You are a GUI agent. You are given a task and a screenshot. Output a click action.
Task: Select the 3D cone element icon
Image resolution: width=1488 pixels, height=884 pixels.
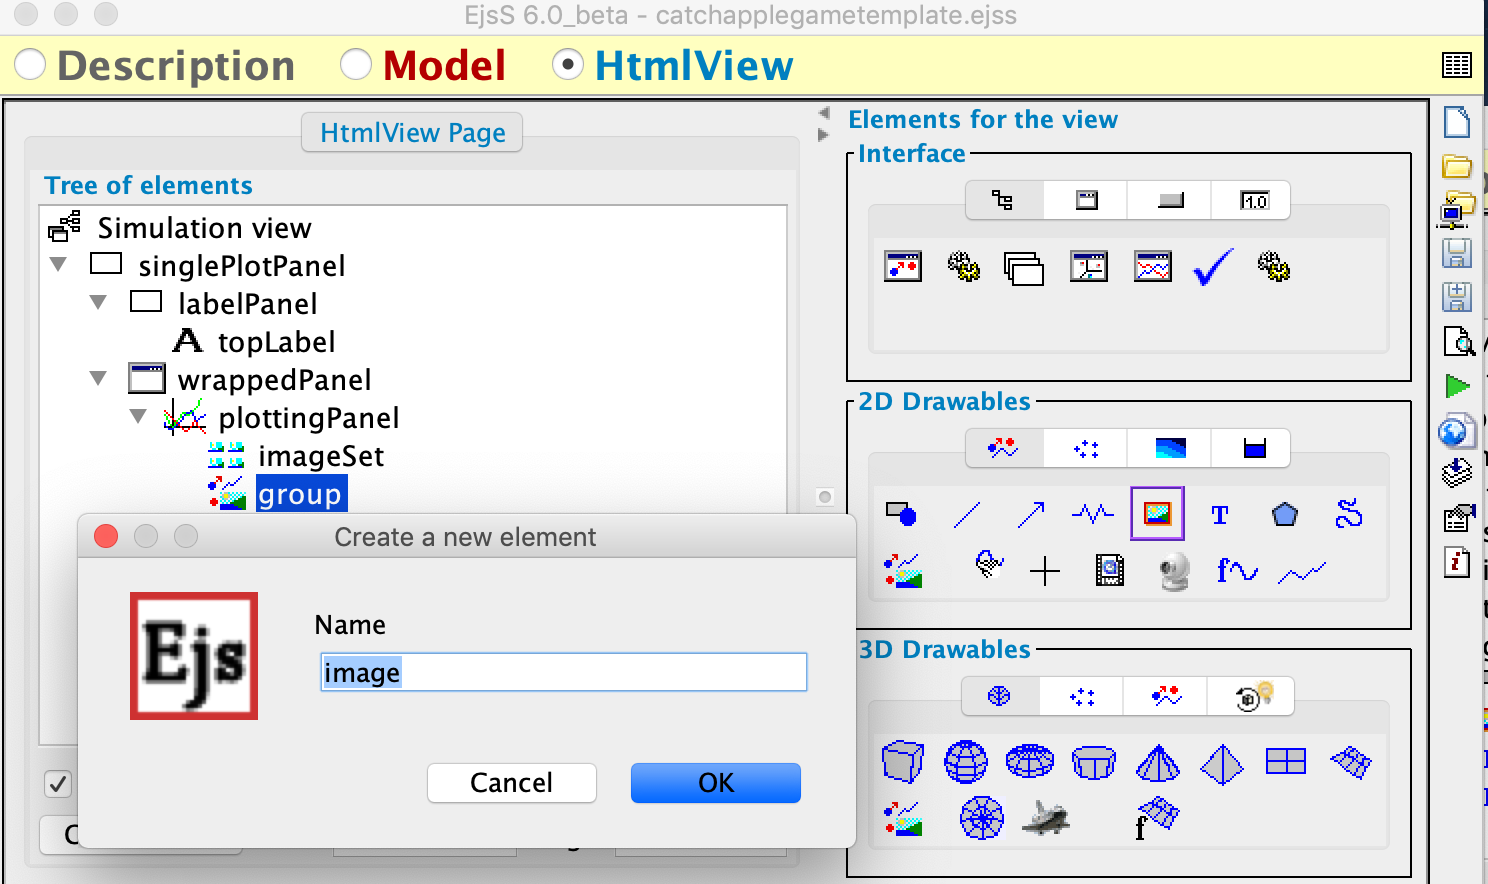1158,762
